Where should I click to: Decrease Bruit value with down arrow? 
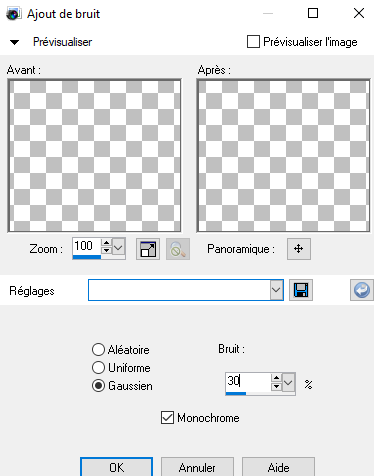[x=276, y=387]
